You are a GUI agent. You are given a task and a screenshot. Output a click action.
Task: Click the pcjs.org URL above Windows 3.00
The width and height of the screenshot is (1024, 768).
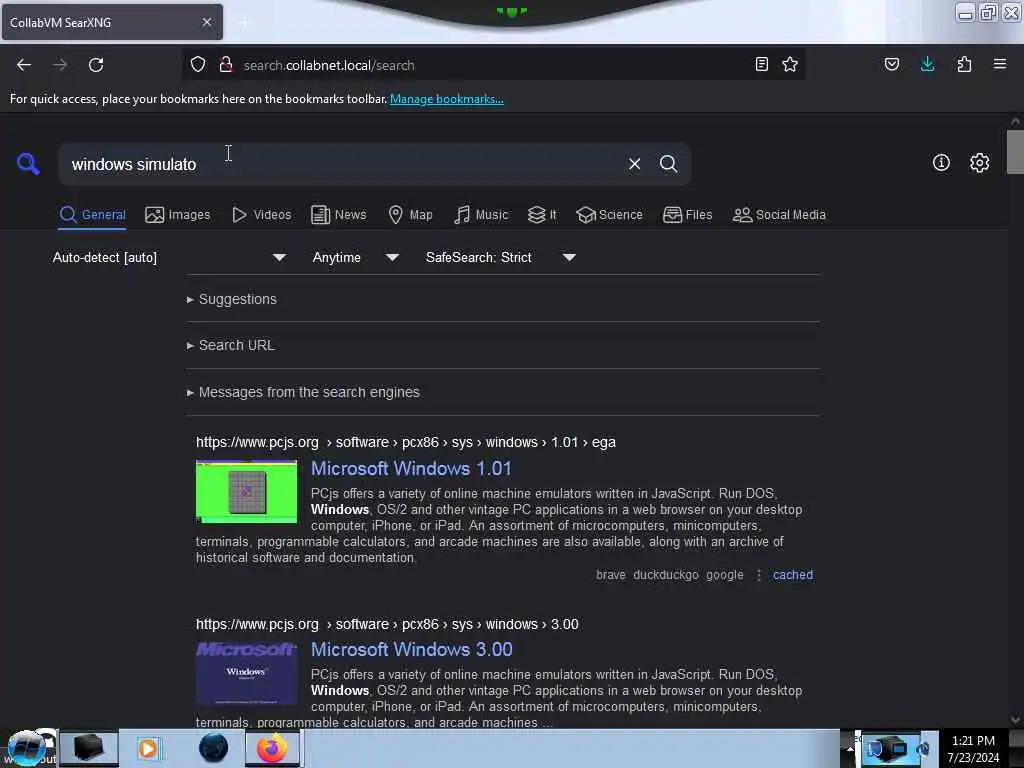(x=387, y=624)
